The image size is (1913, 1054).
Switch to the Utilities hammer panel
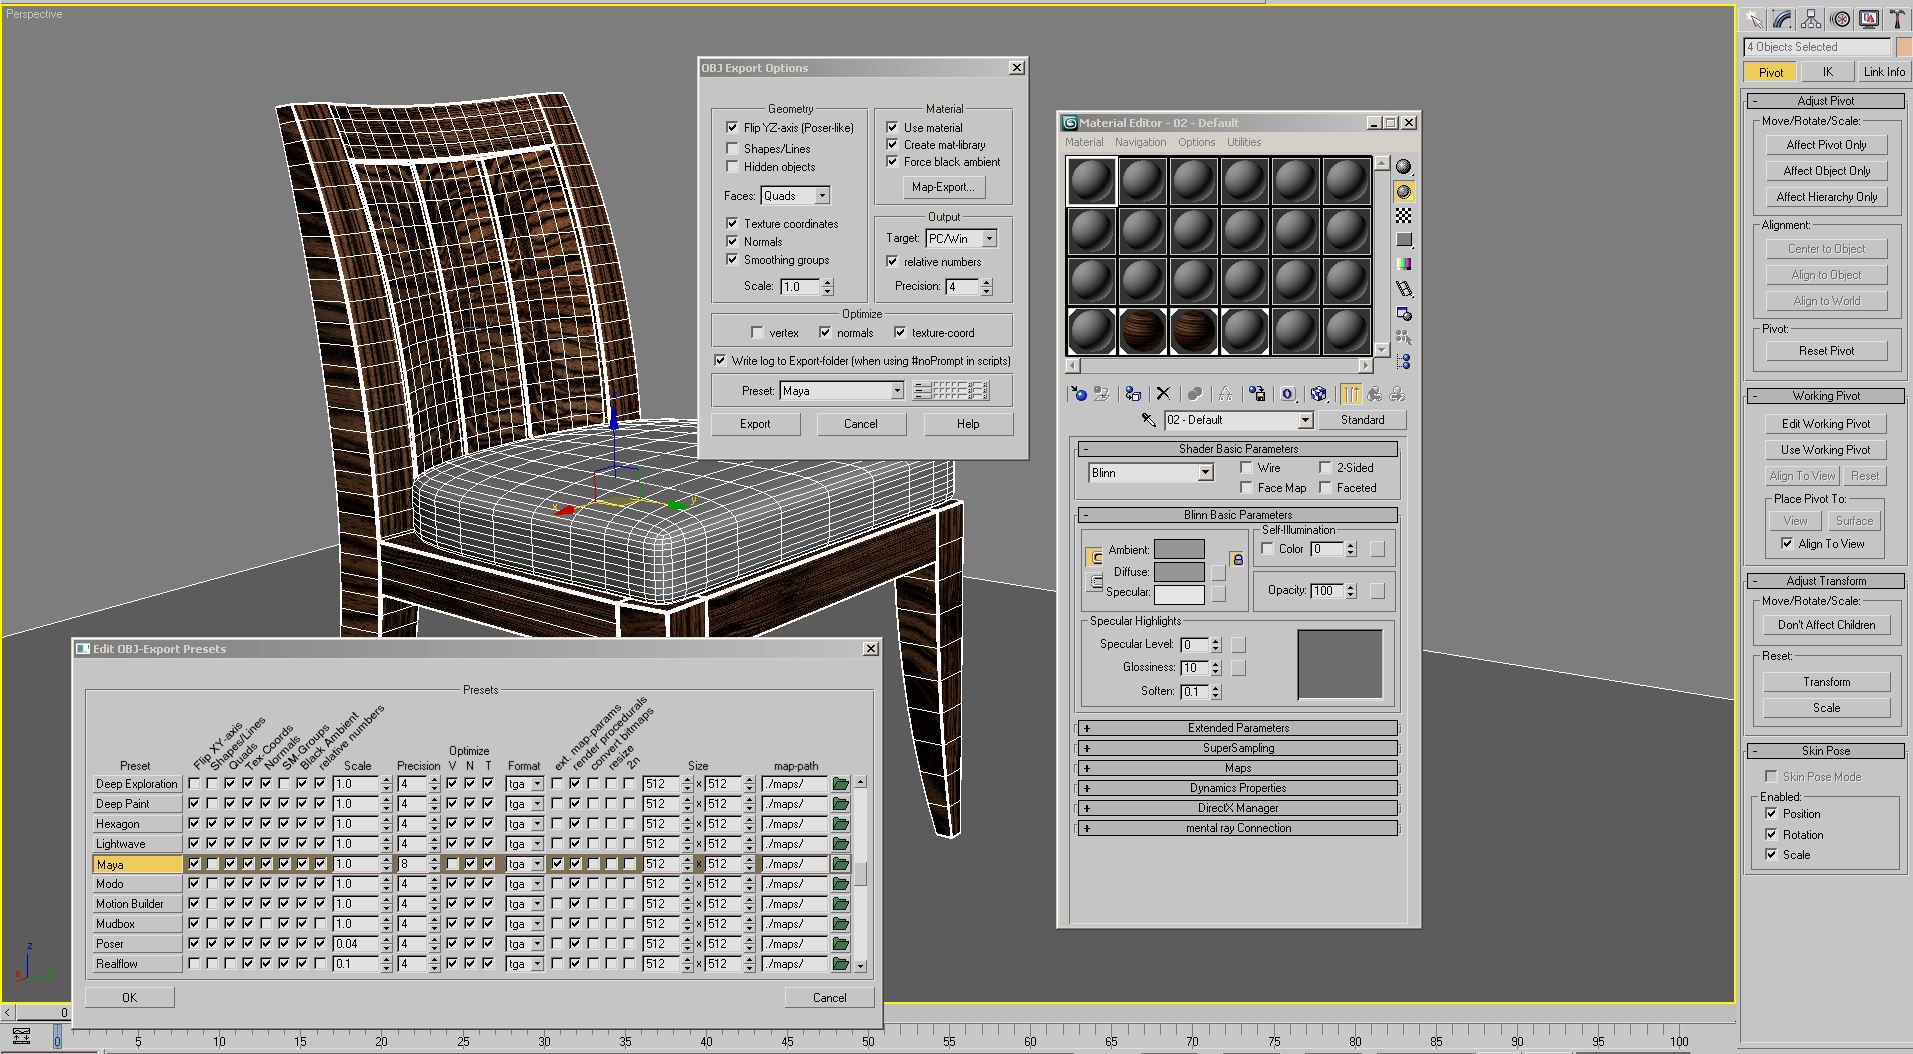click(1896, 19)
